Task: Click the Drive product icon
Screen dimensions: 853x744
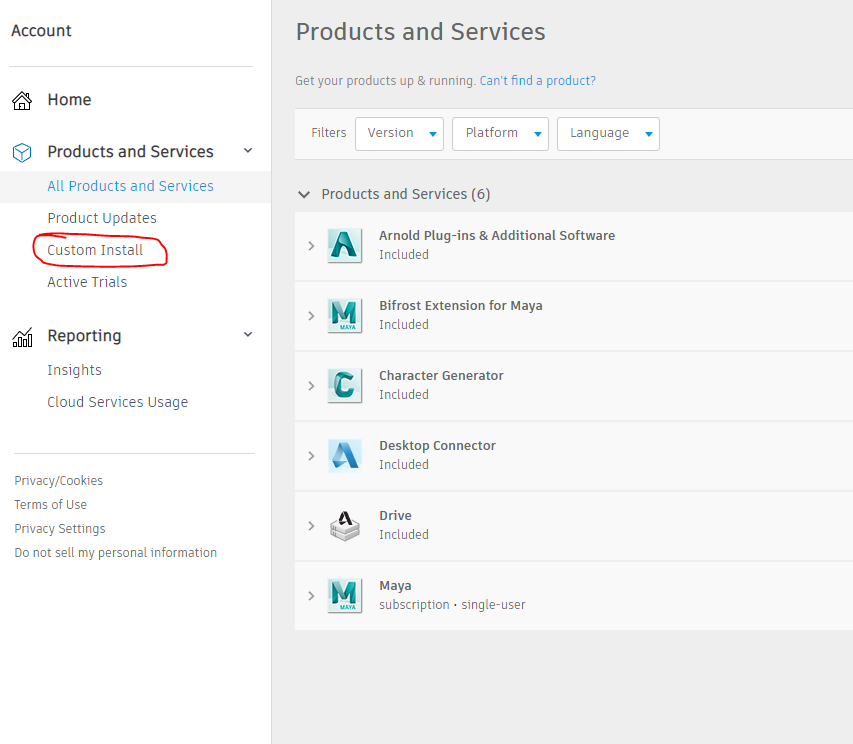Action: tap(345, 525)
